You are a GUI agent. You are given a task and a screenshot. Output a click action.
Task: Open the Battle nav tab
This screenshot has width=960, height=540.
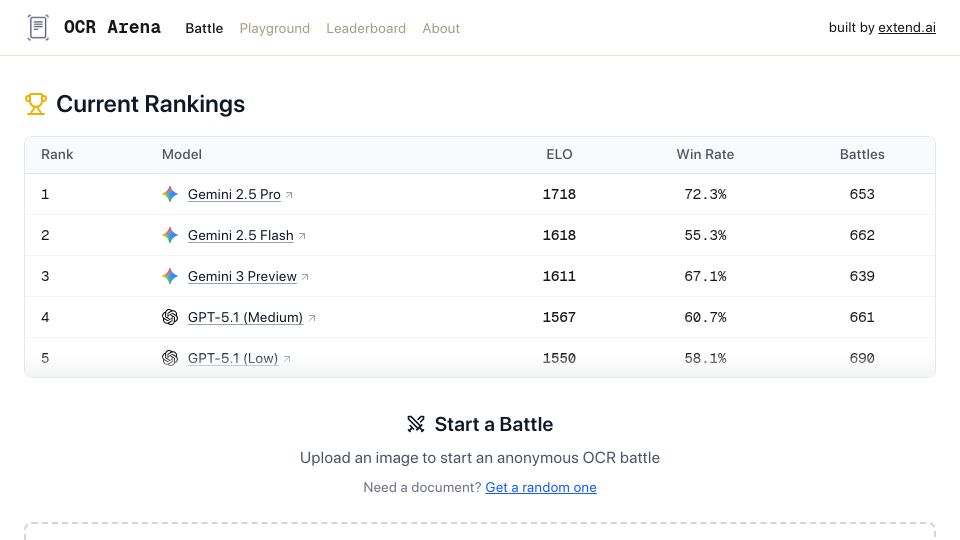[204, 28]
